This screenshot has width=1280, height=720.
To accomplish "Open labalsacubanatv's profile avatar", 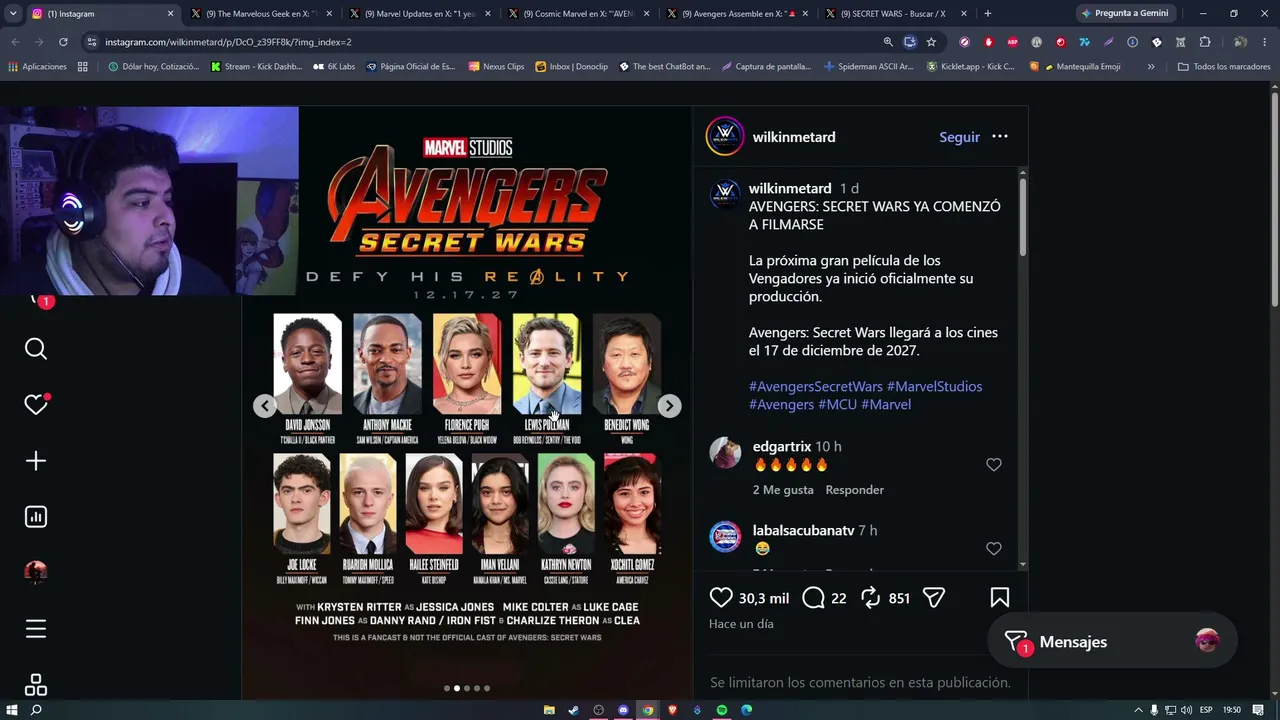I will (x=725, y=537).
